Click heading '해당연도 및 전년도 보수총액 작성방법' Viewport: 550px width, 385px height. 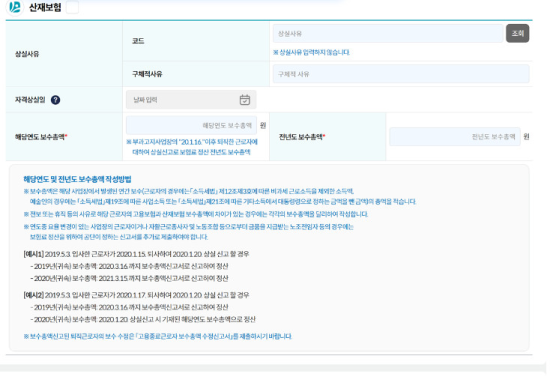(x=78, y=179)
